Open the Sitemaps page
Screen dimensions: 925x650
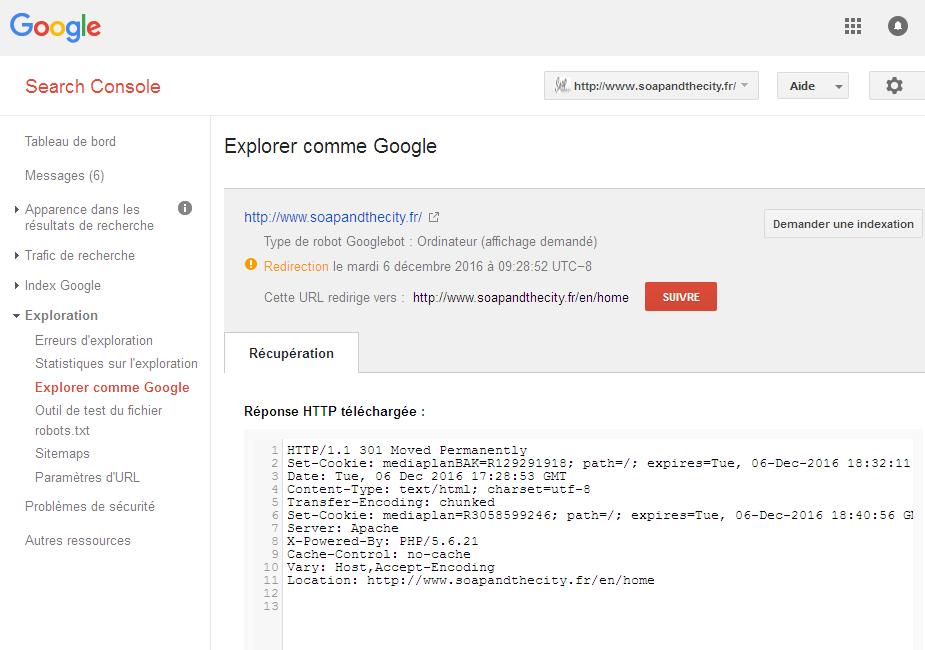click(63, 454)
